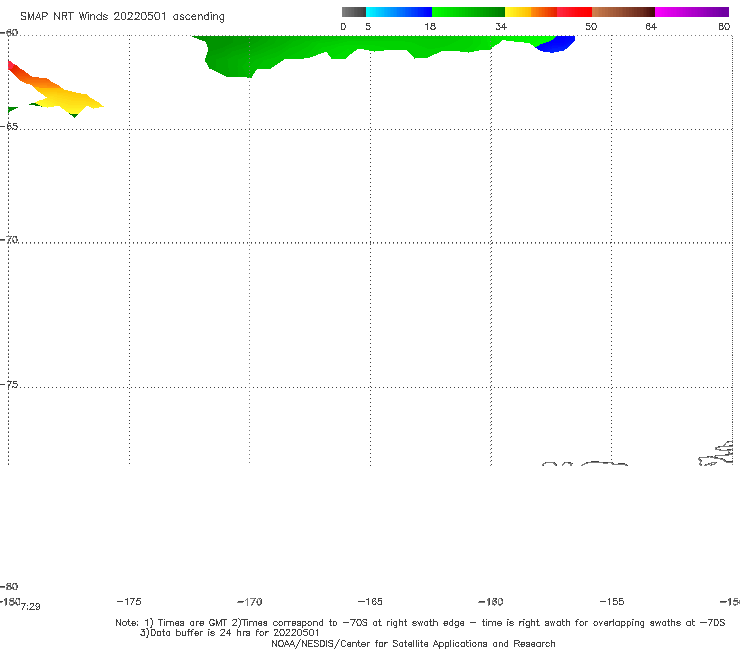The height and width of the screenshot is (650, 740).
Task: Click the longitude label '-165'
Action: click(370, 601)
